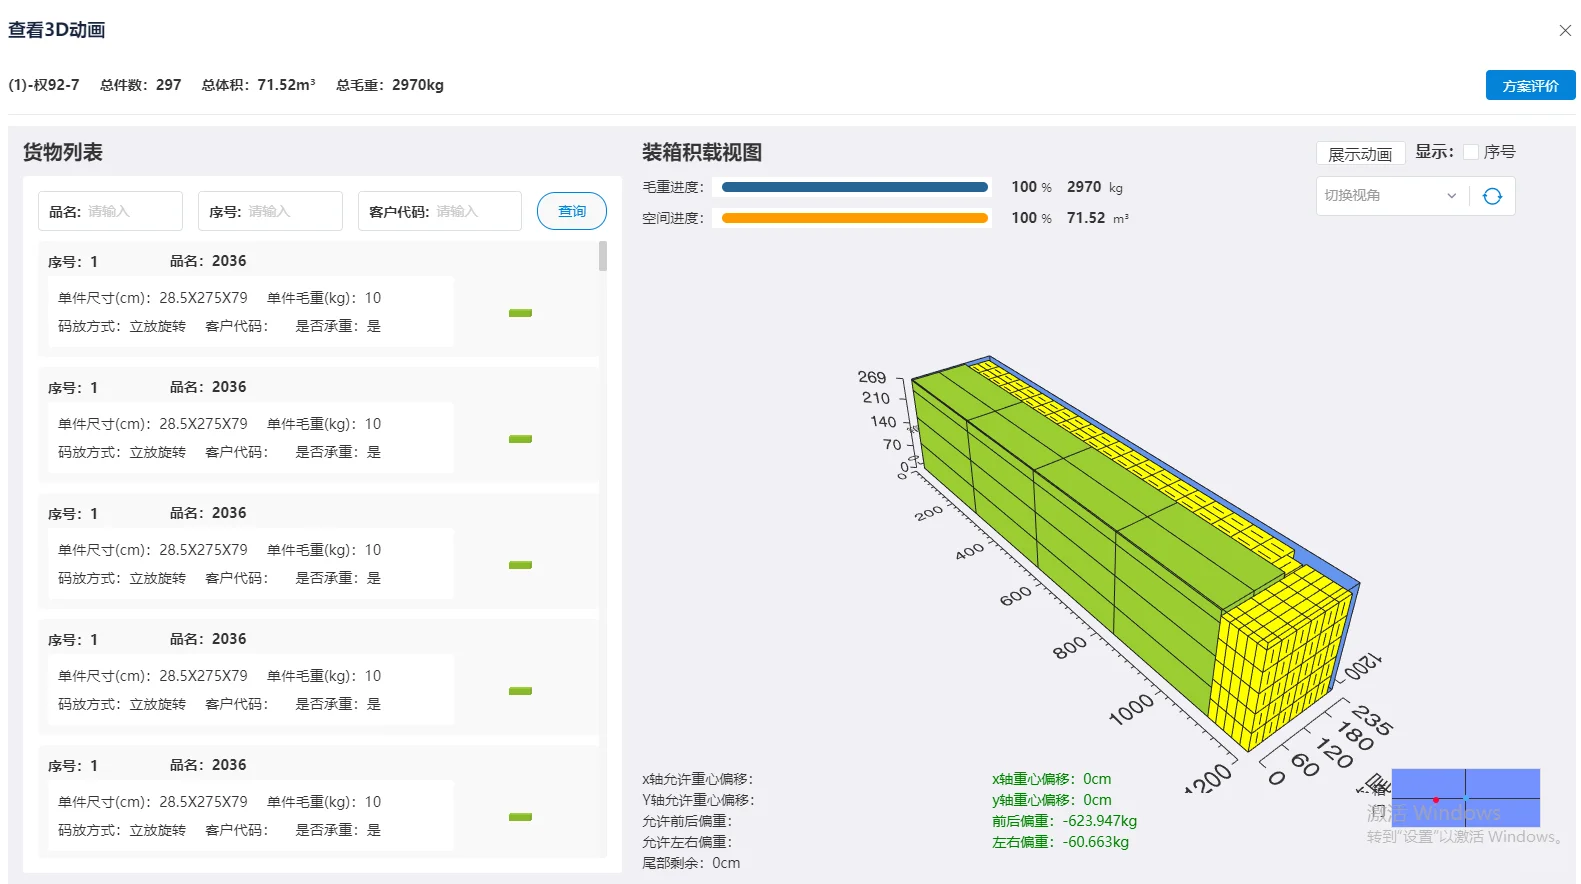Click the cargo list scrollbar thumb
This screenshot has width=1581, height=884.
pyautogui.click(x=603, y=256)
